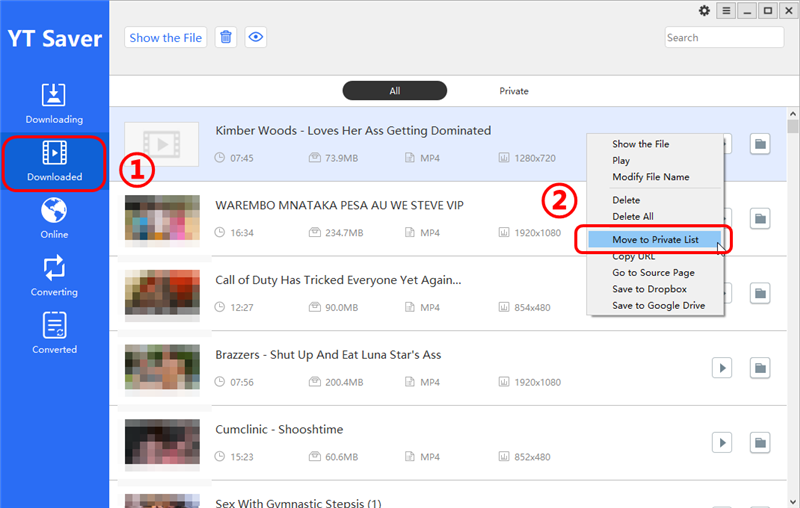Click 'Call of Duty Has Tricked Everyone' title
Viewport: 800px width, 508px height.
pyautogui.click(x=338, y=280)
